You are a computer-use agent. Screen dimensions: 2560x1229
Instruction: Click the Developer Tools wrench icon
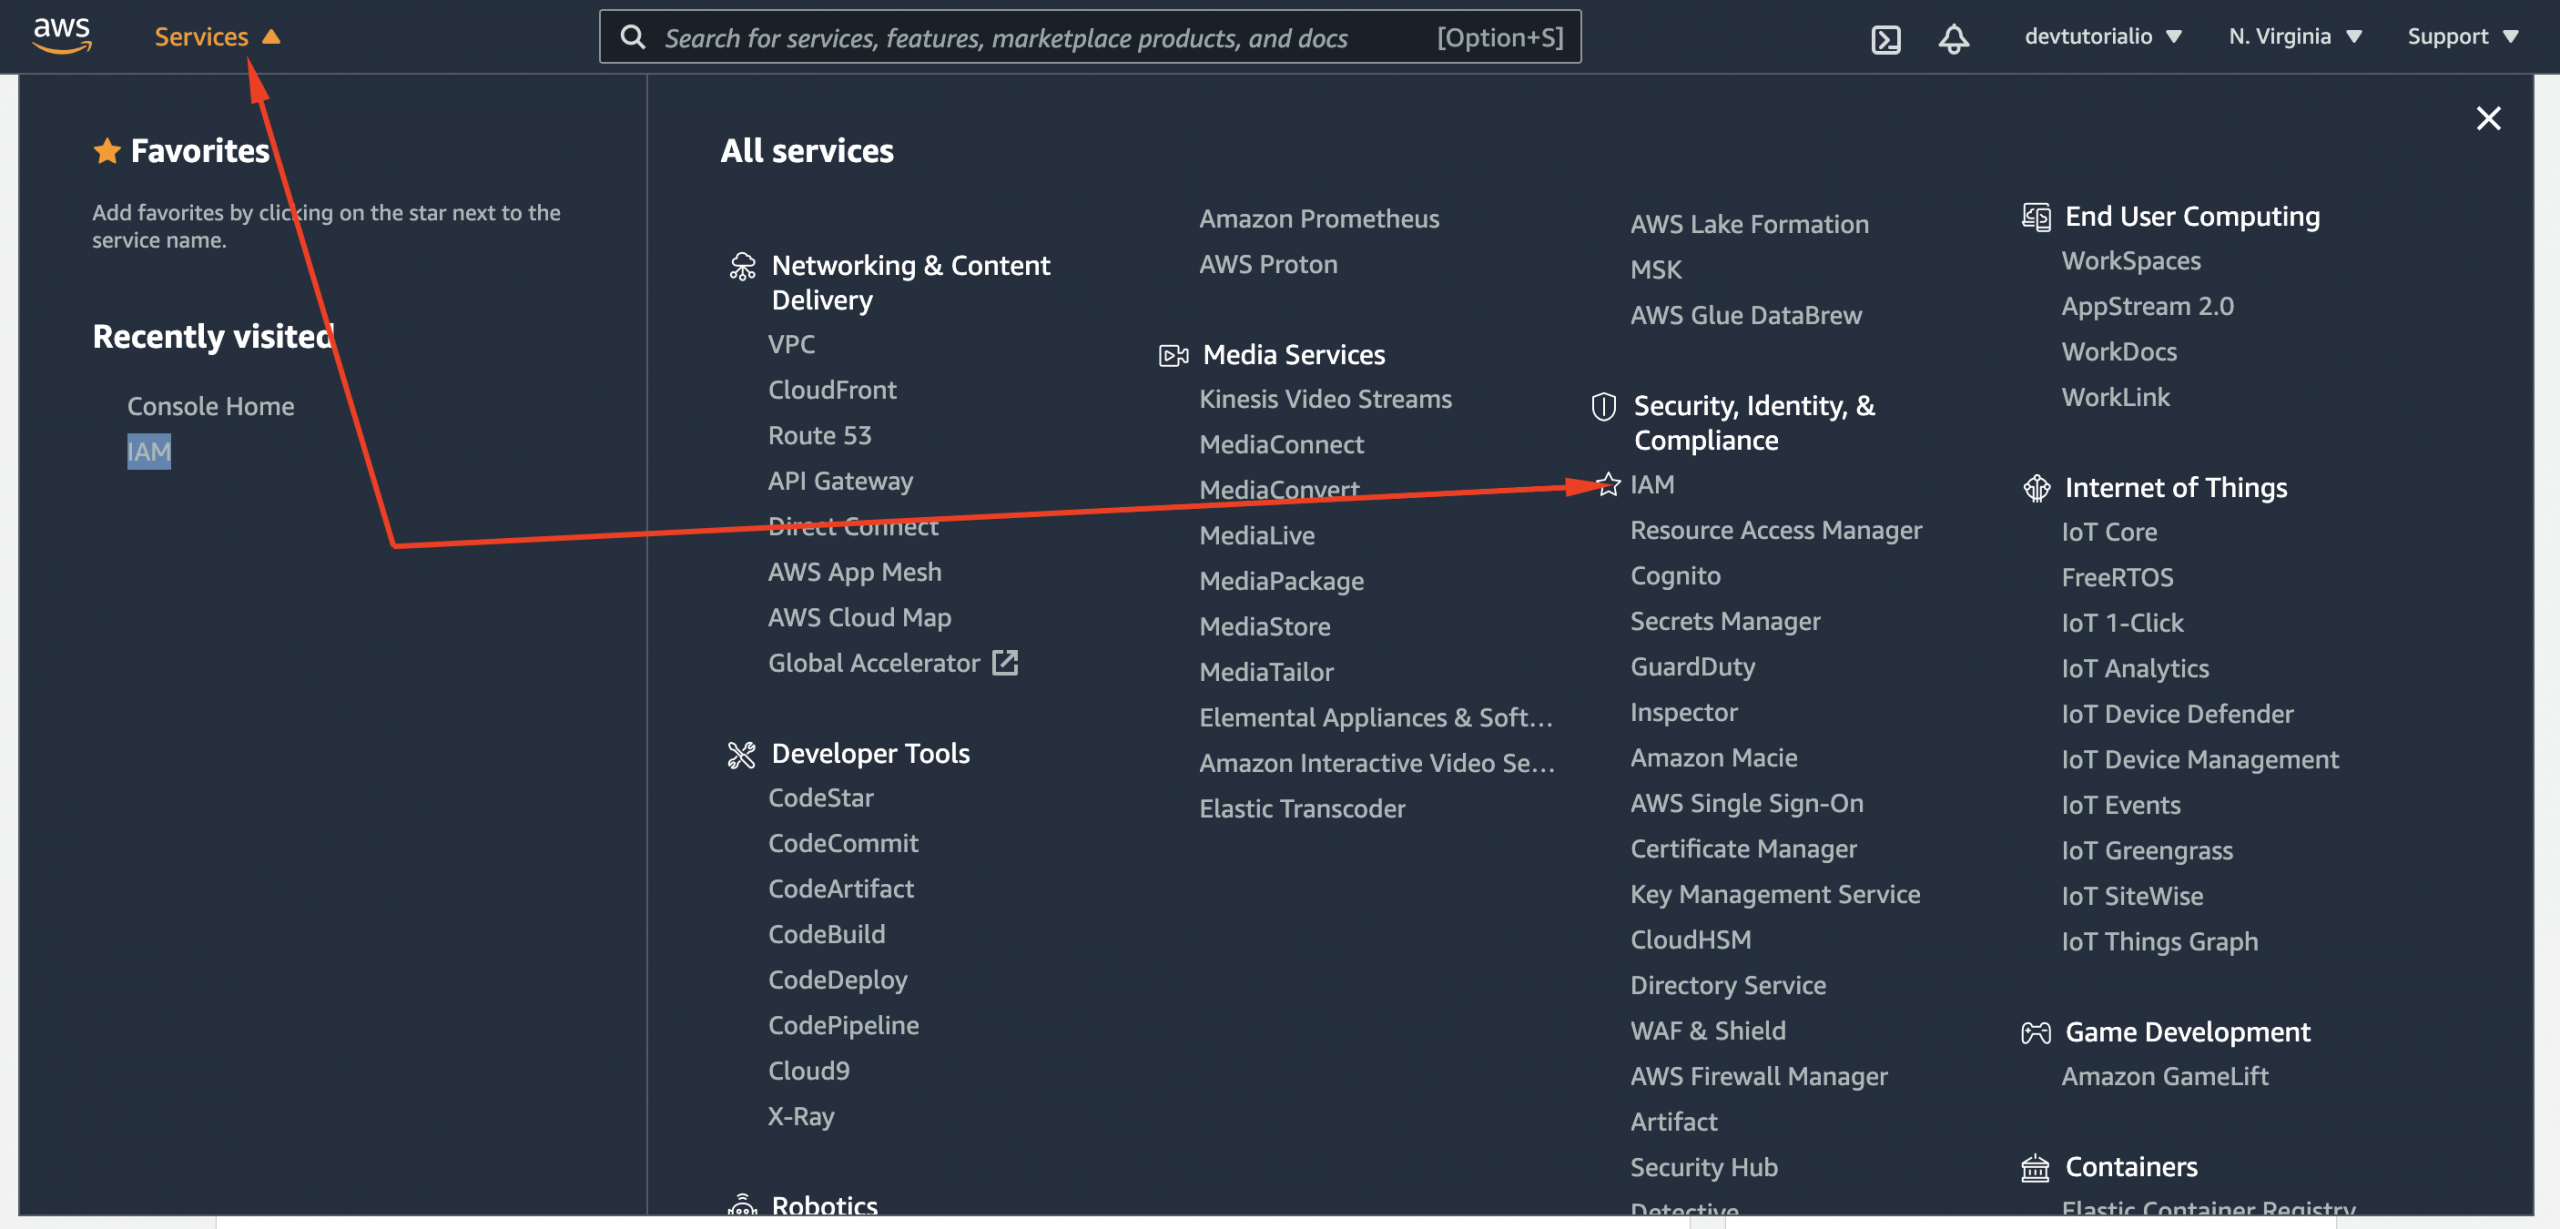point(741,754)
